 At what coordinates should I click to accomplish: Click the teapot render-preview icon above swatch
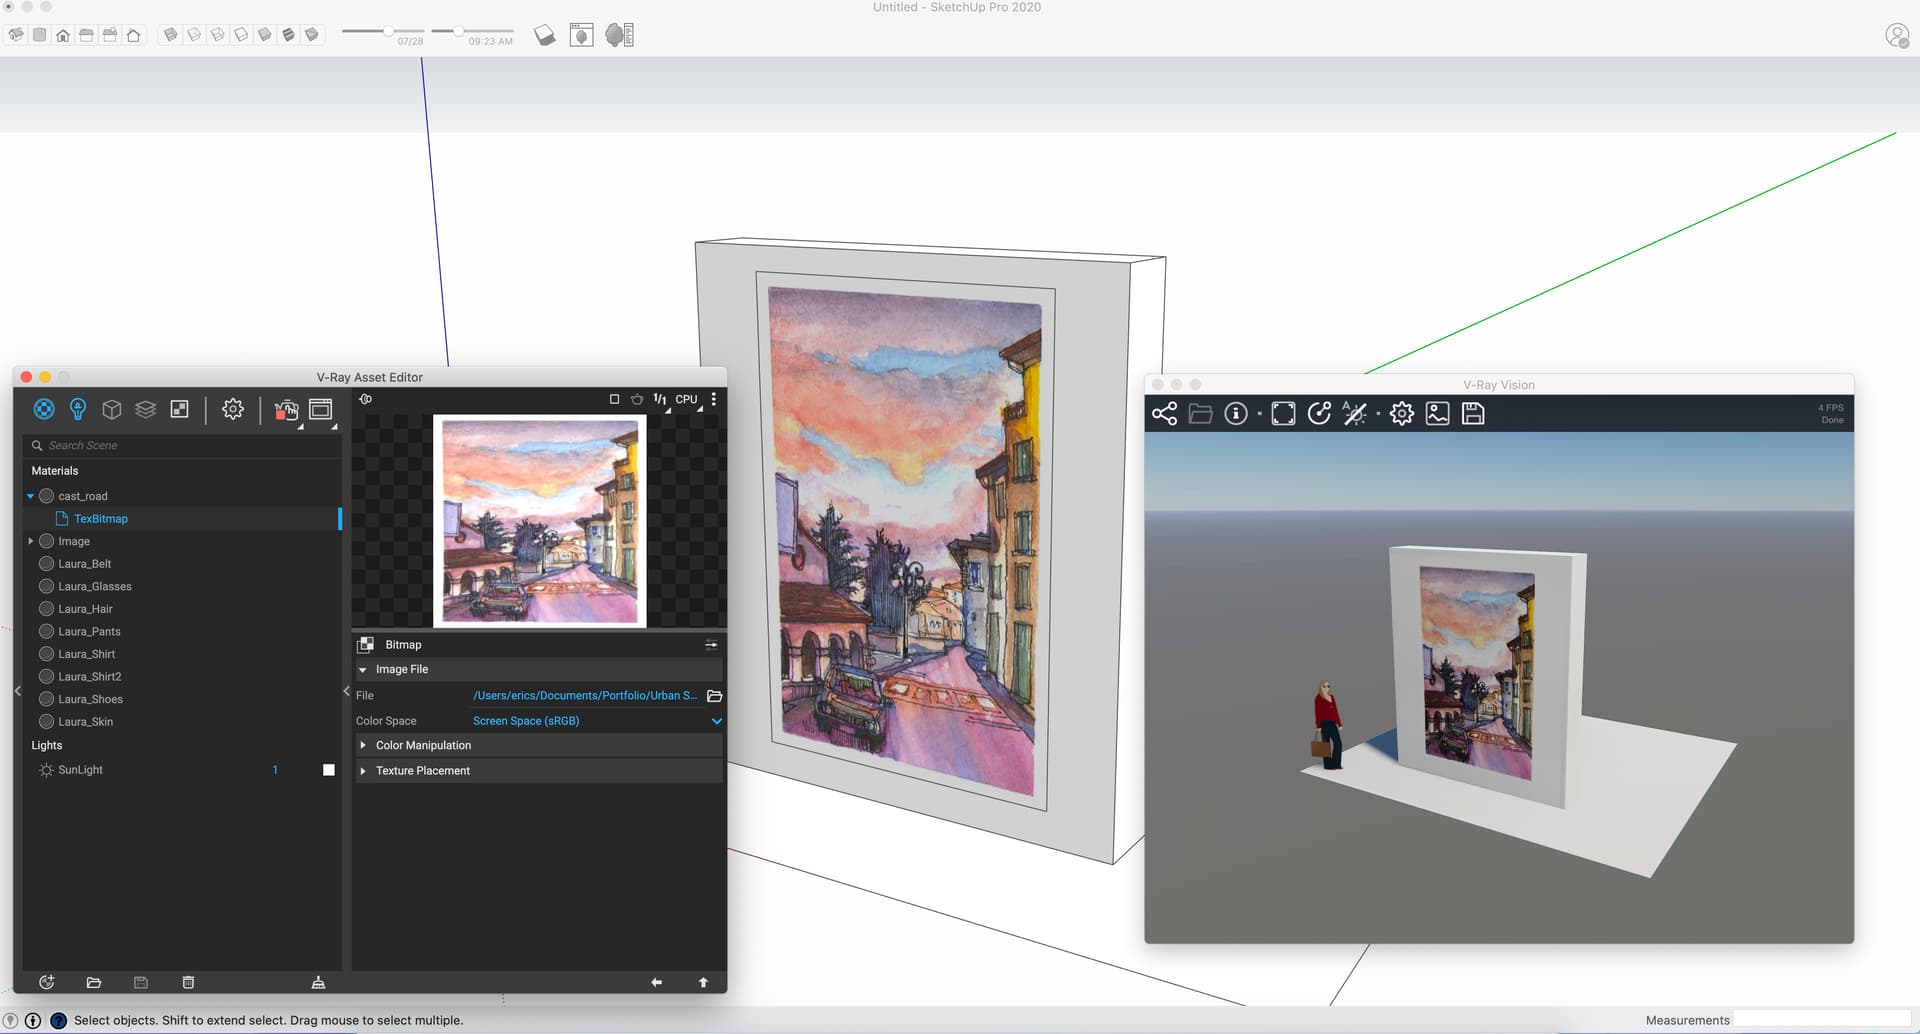[x=637, y=399]
